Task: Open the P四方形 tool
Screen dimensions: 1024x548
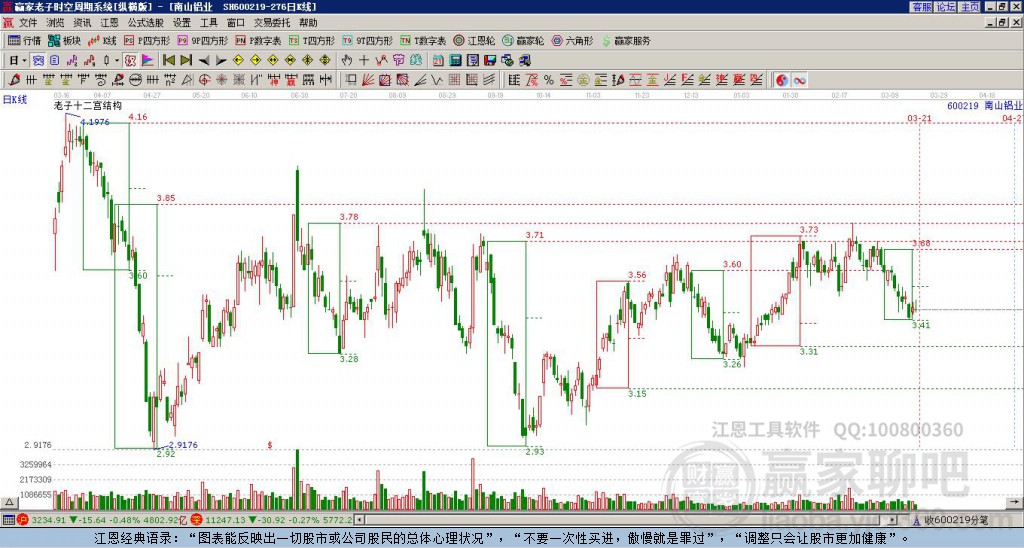Action: coord(147,40)
